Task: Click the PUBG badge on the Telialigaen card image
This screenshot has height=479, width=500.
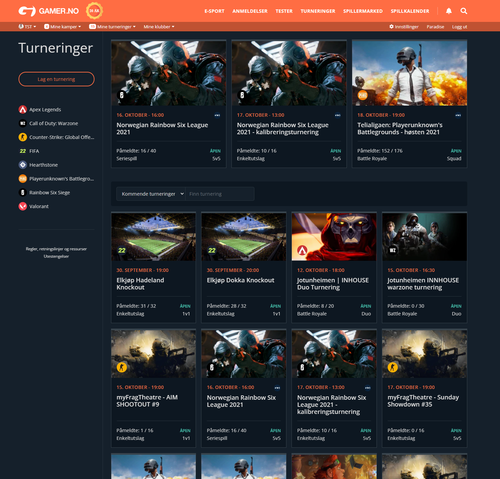Action: pos(362,95)
